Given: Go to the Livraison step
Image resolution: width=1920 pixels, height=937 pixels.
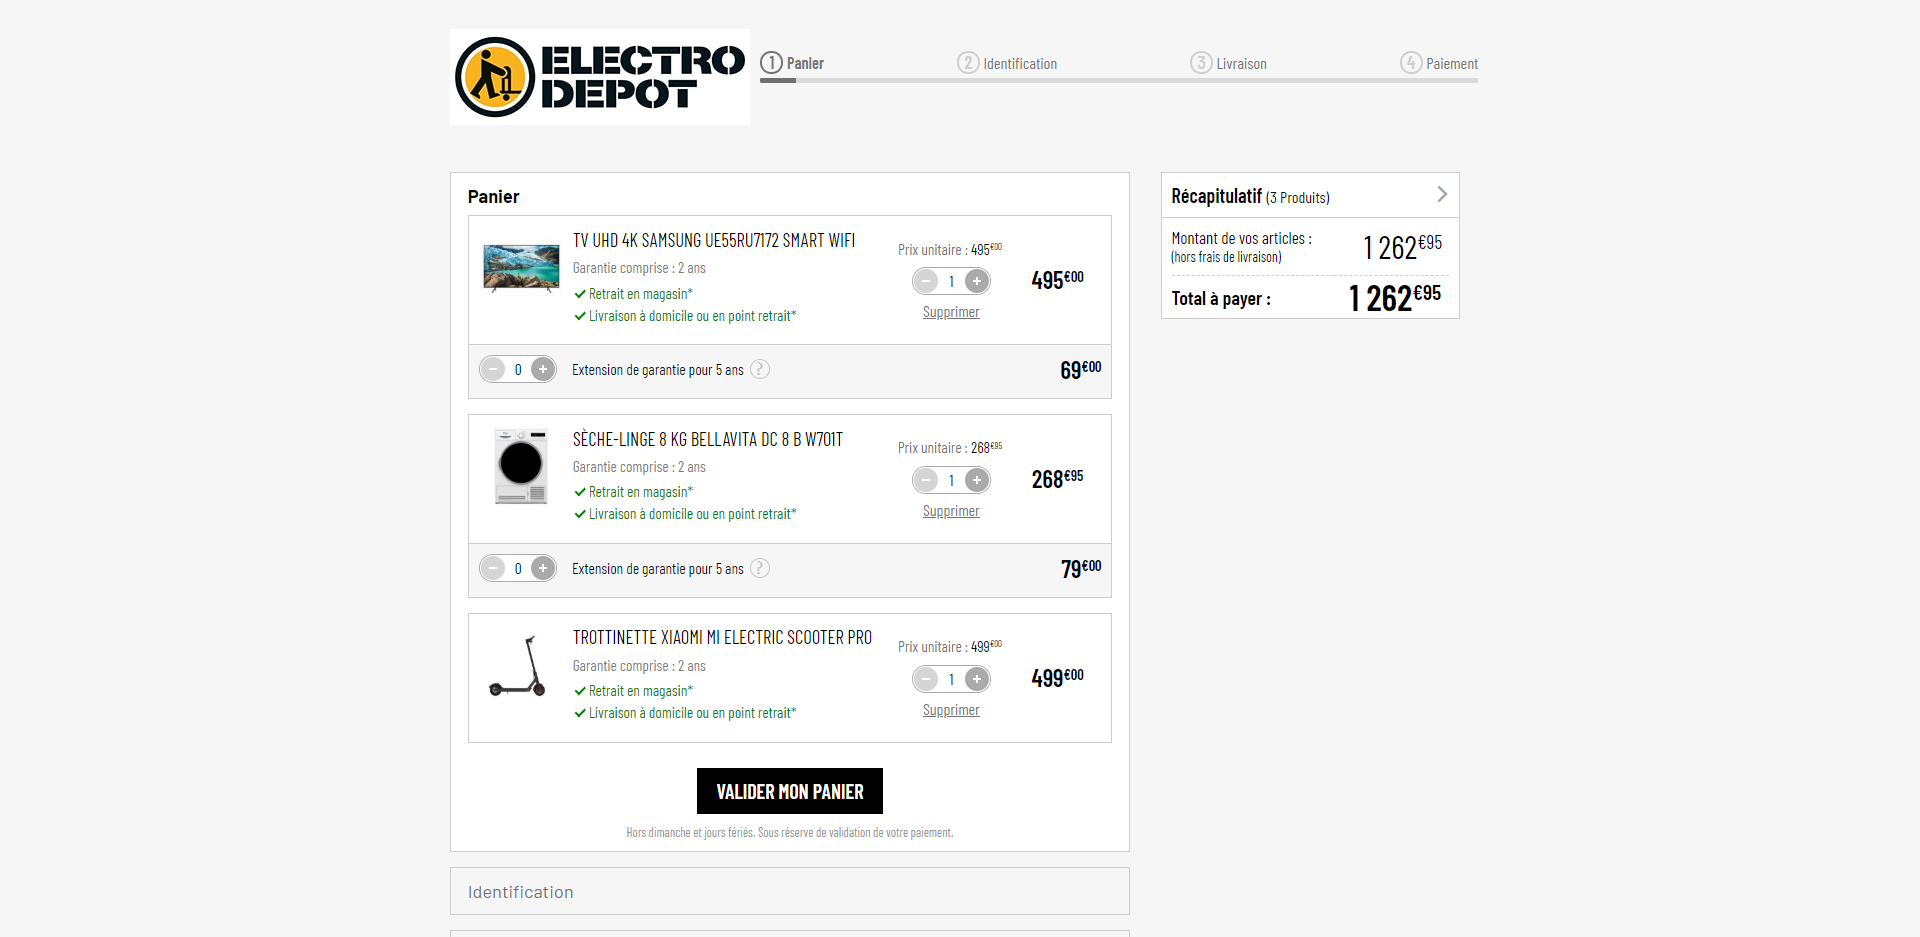Looking at the screenshot, I should tap(1229, 63).
